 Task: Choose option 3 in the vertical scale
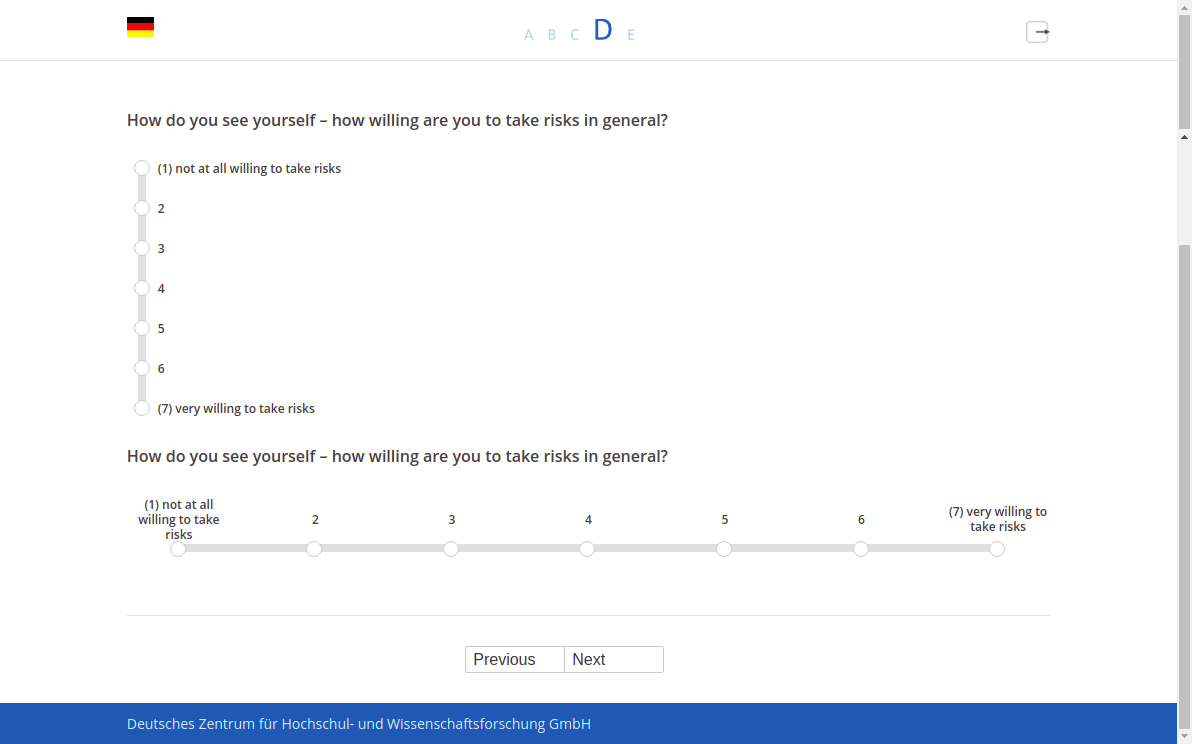[x=141, y=249]
